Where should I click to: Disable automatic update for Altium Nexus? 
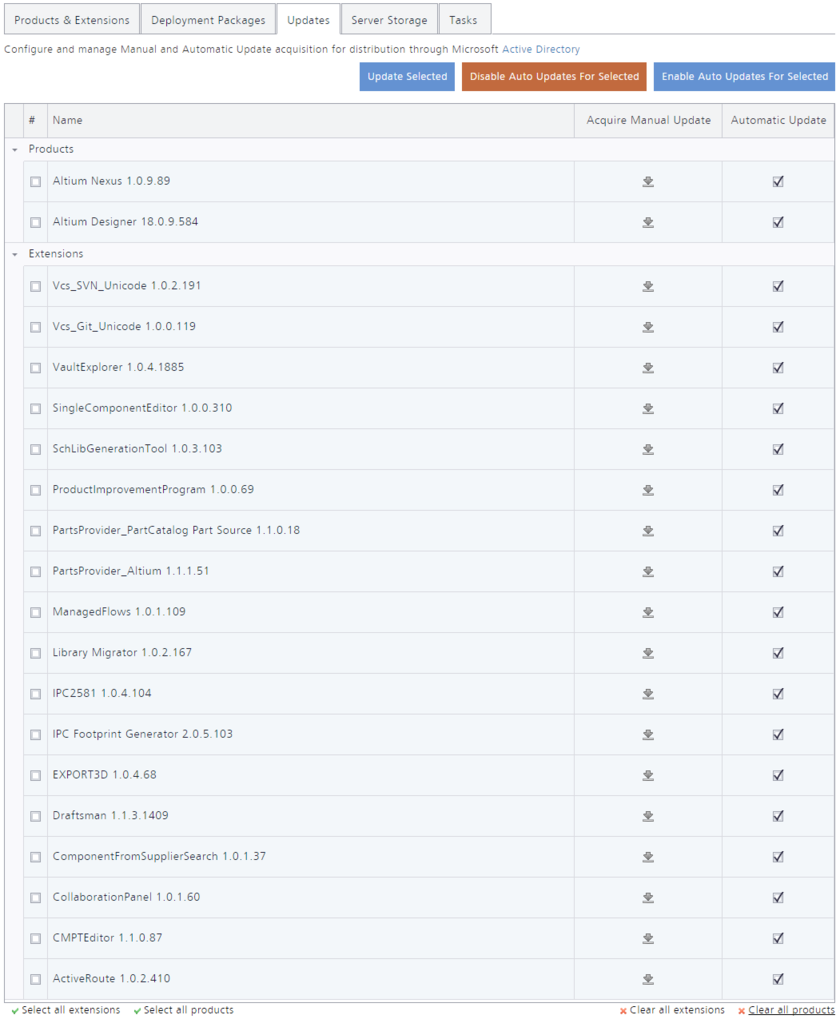pyautogui.click(x=778, y=181)
